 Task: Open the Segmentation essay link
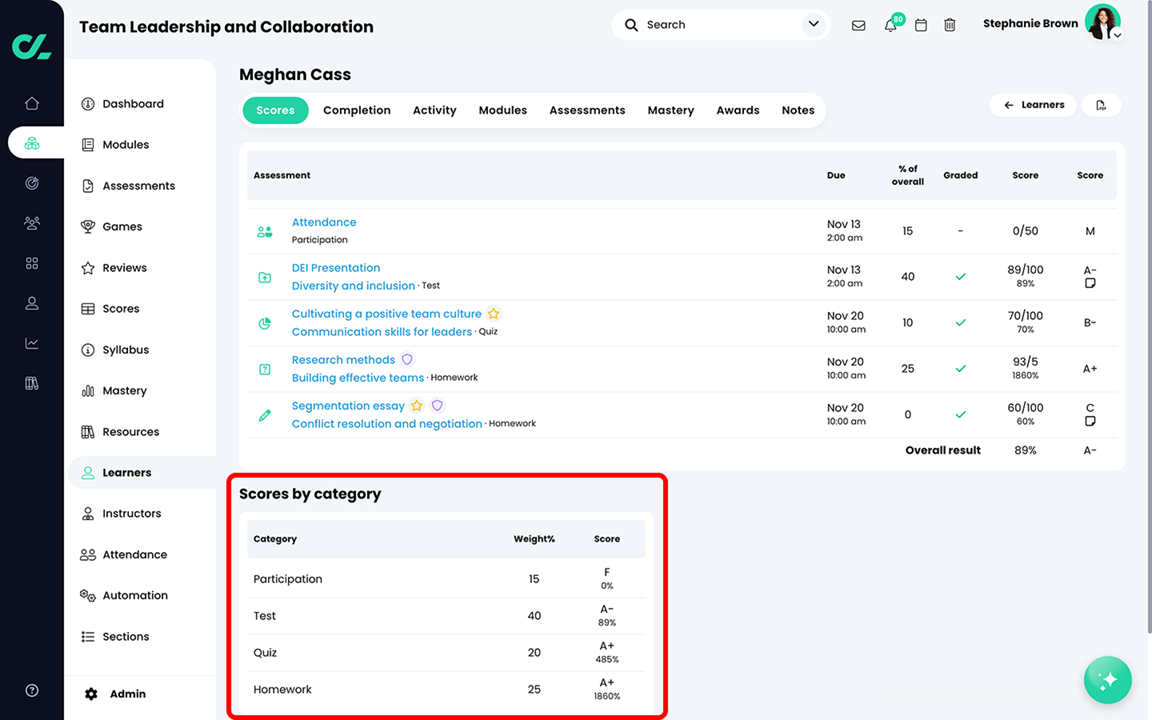click(x=348, y=406)
